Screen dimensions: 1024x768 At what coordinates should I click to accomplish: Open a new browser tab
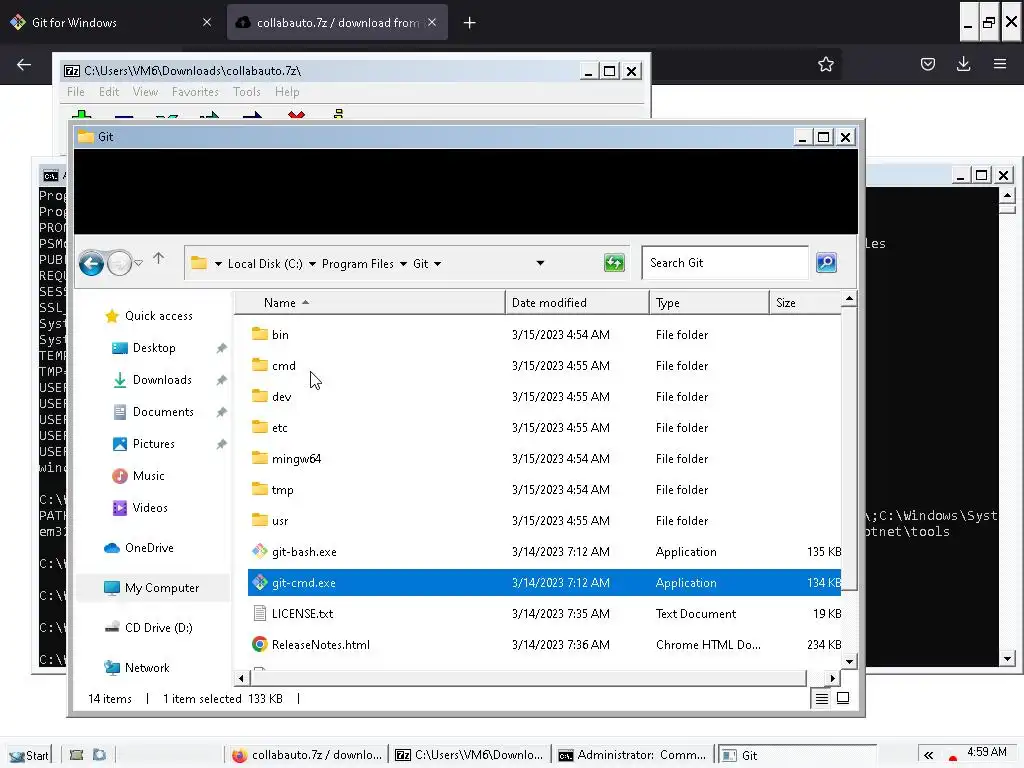[x=470, y=23]
